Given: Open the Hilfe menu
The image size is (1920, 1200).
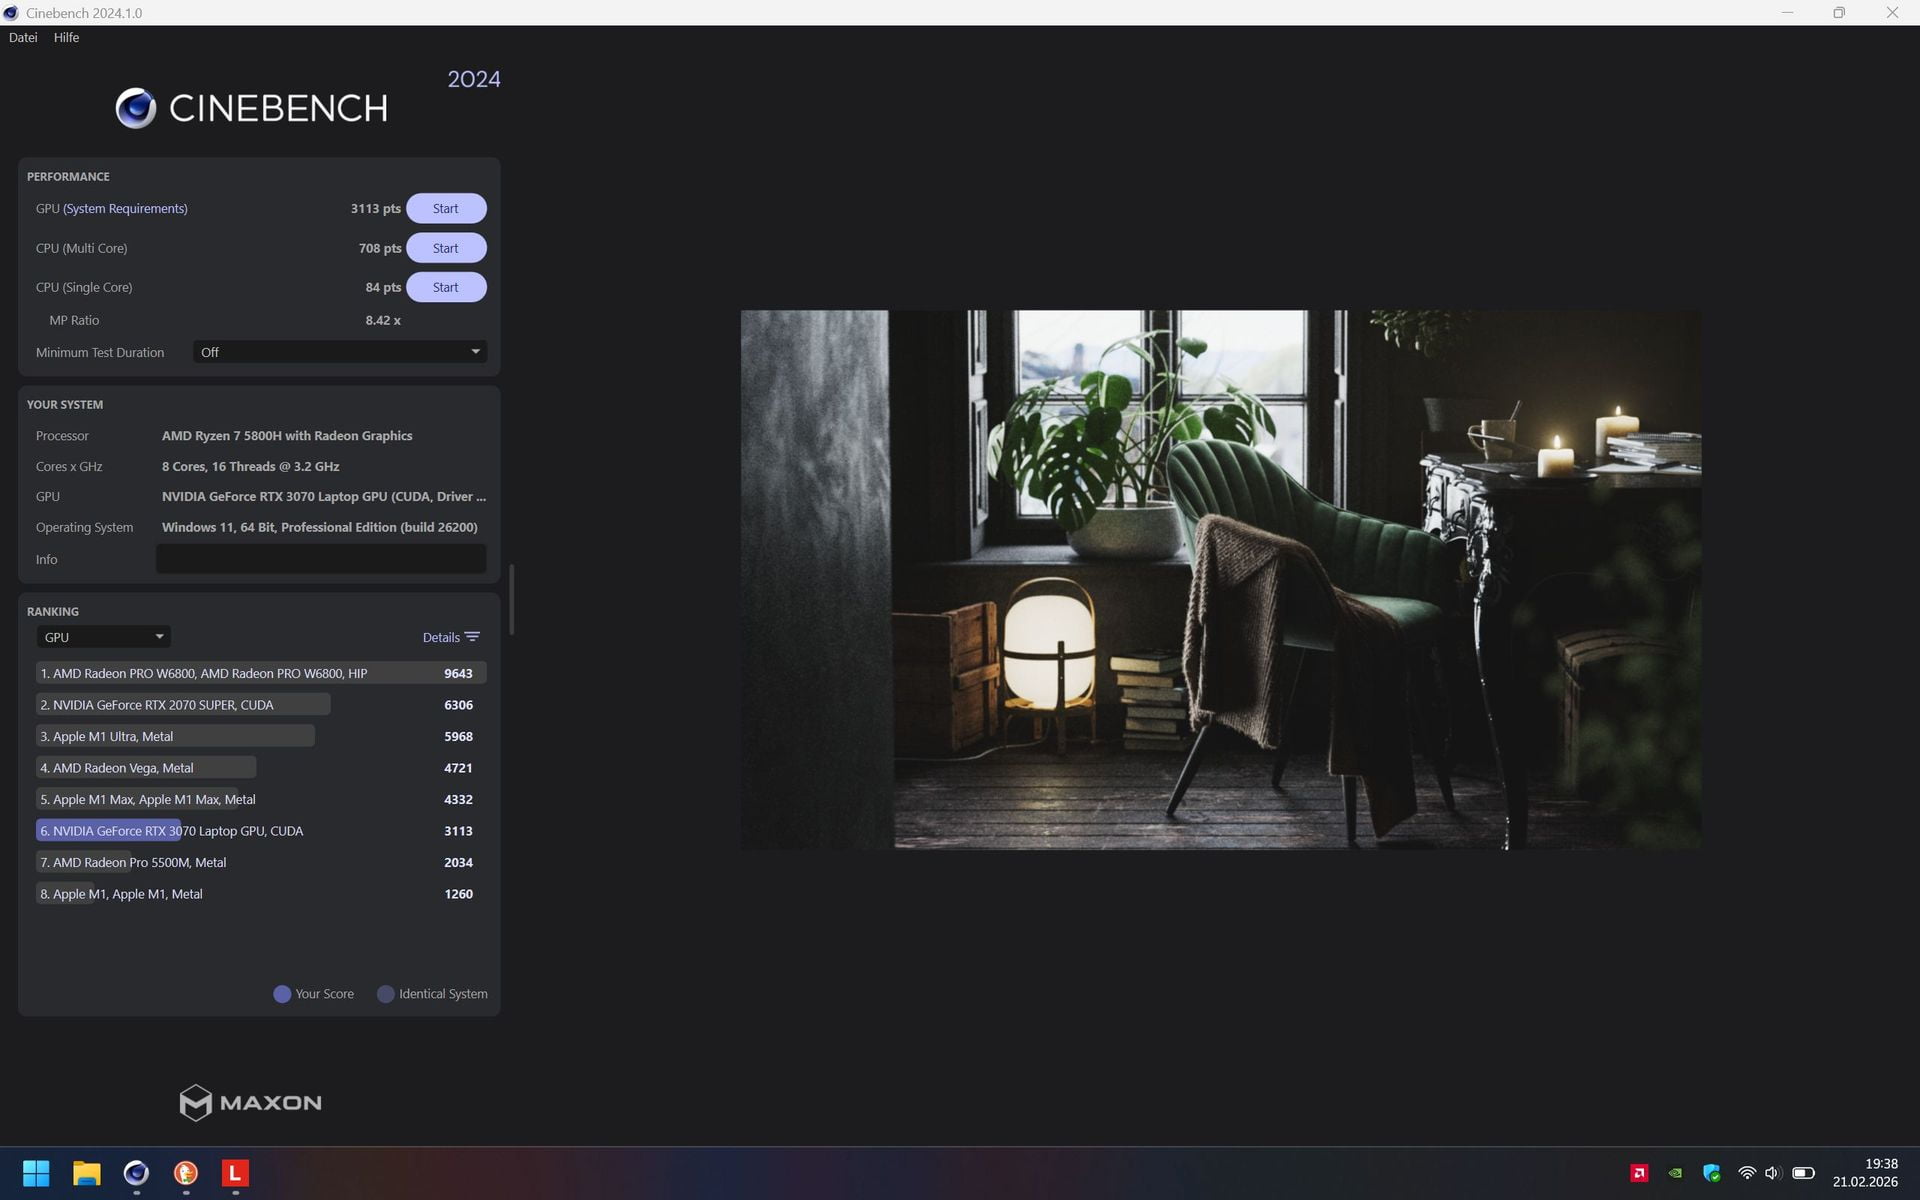Looking at the screenshot, I should coord(66,37).
